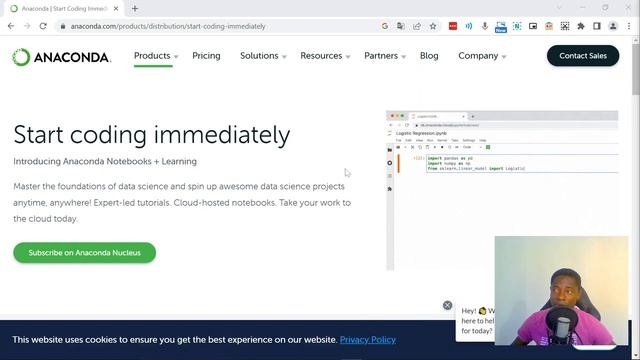The width and height of the screenshot is (640, 360).
Task: Click the padlock site info icon
Action: click(x=62, y=26)
